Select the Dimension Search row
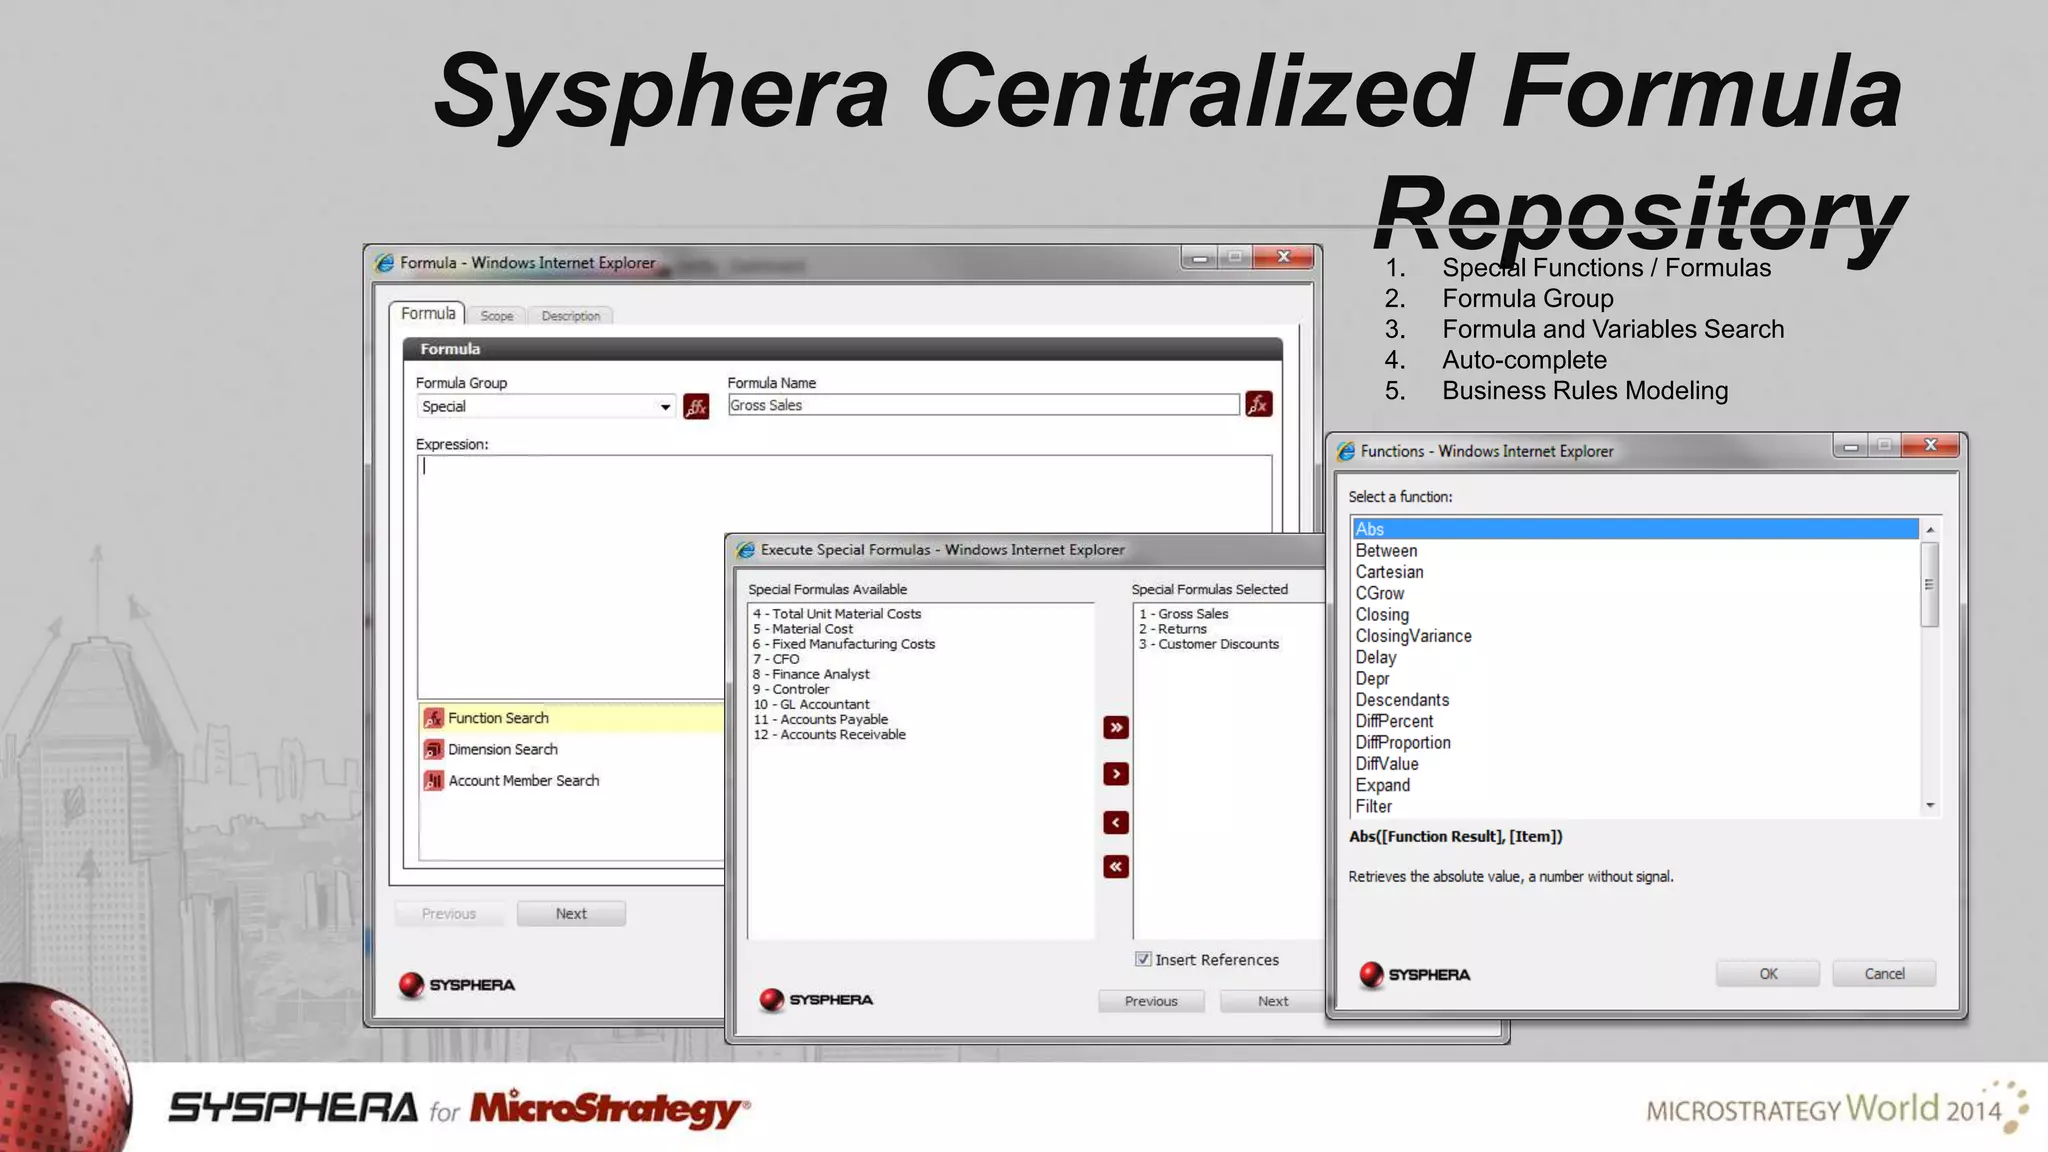The width and height of the screenshot is (2048, 1152). click(571, 749)
